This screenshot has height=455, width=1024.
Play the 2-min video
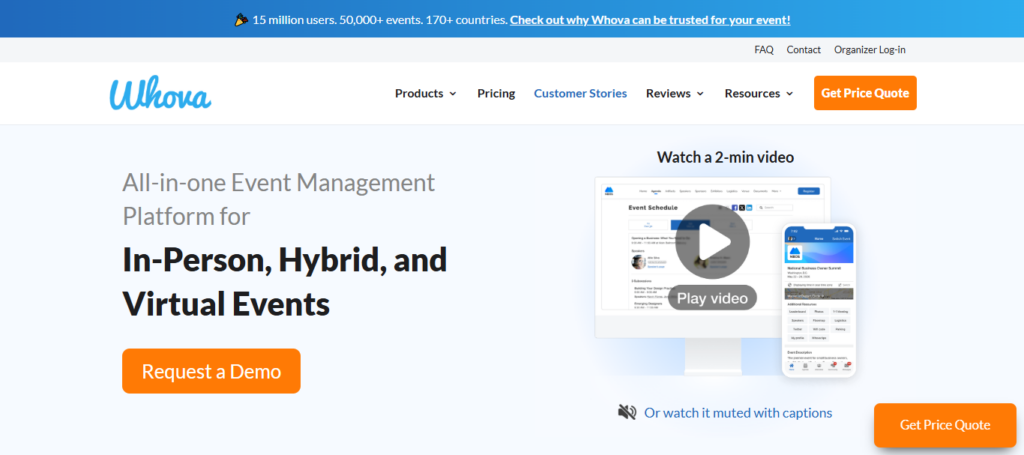pos(712,242)
